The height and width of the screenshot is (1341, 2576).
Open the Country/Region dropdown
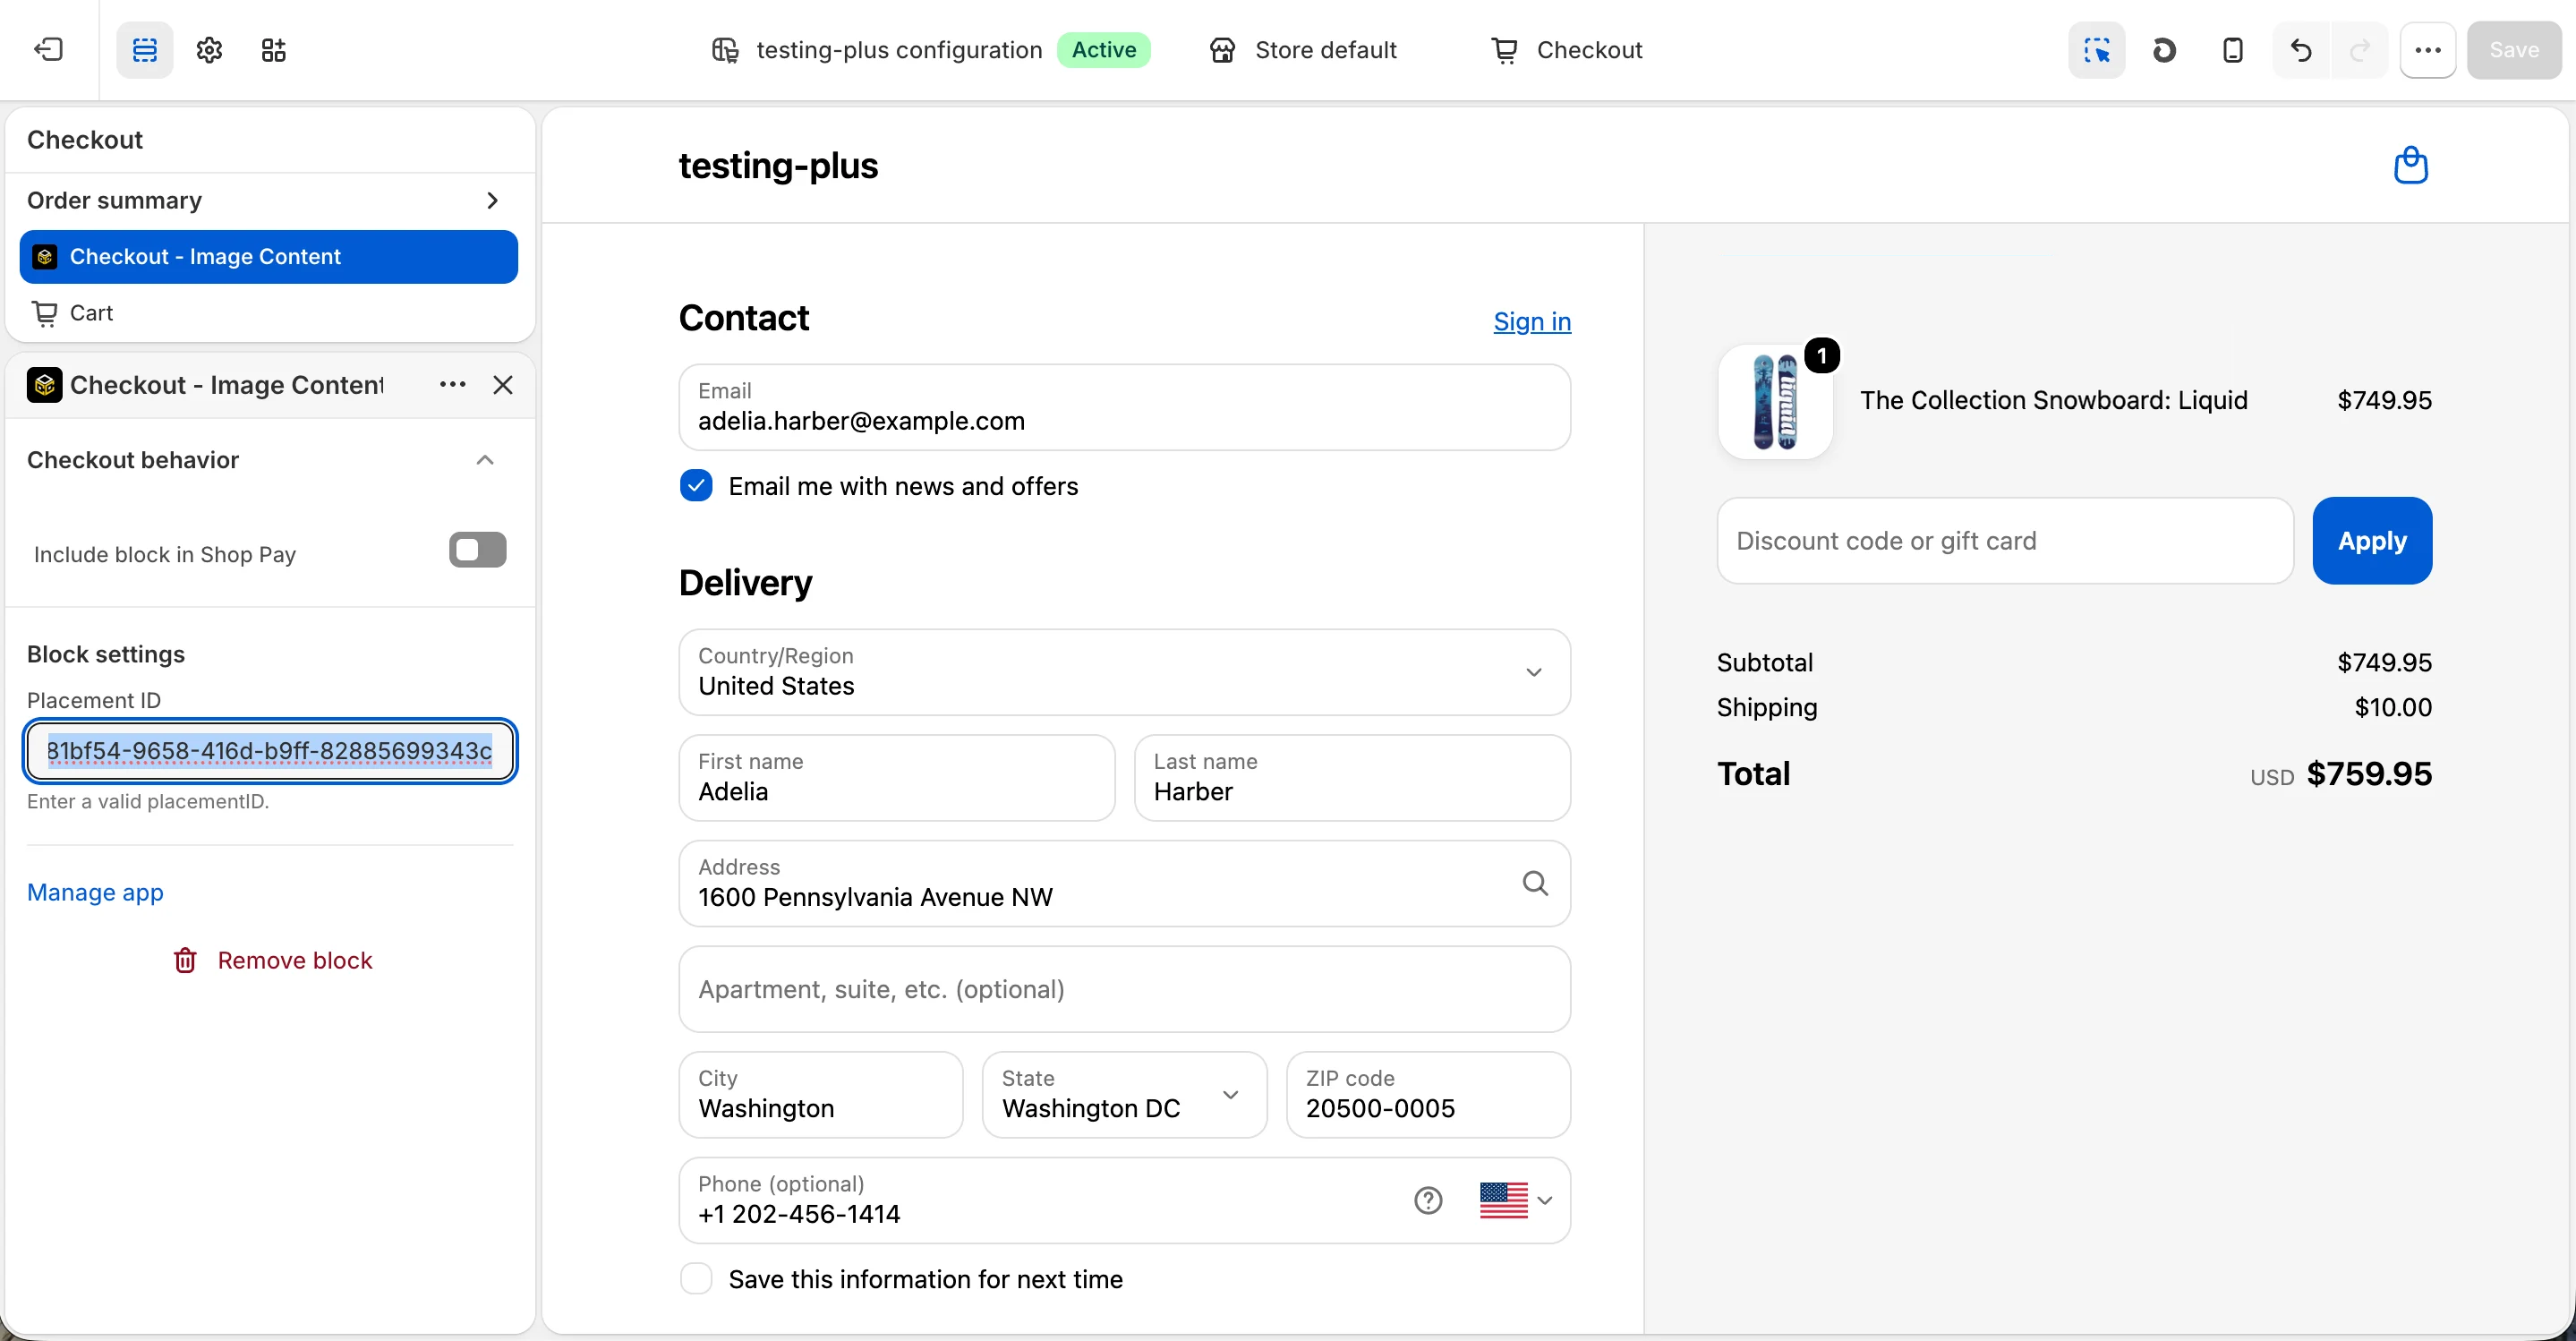click(1124, 672)
